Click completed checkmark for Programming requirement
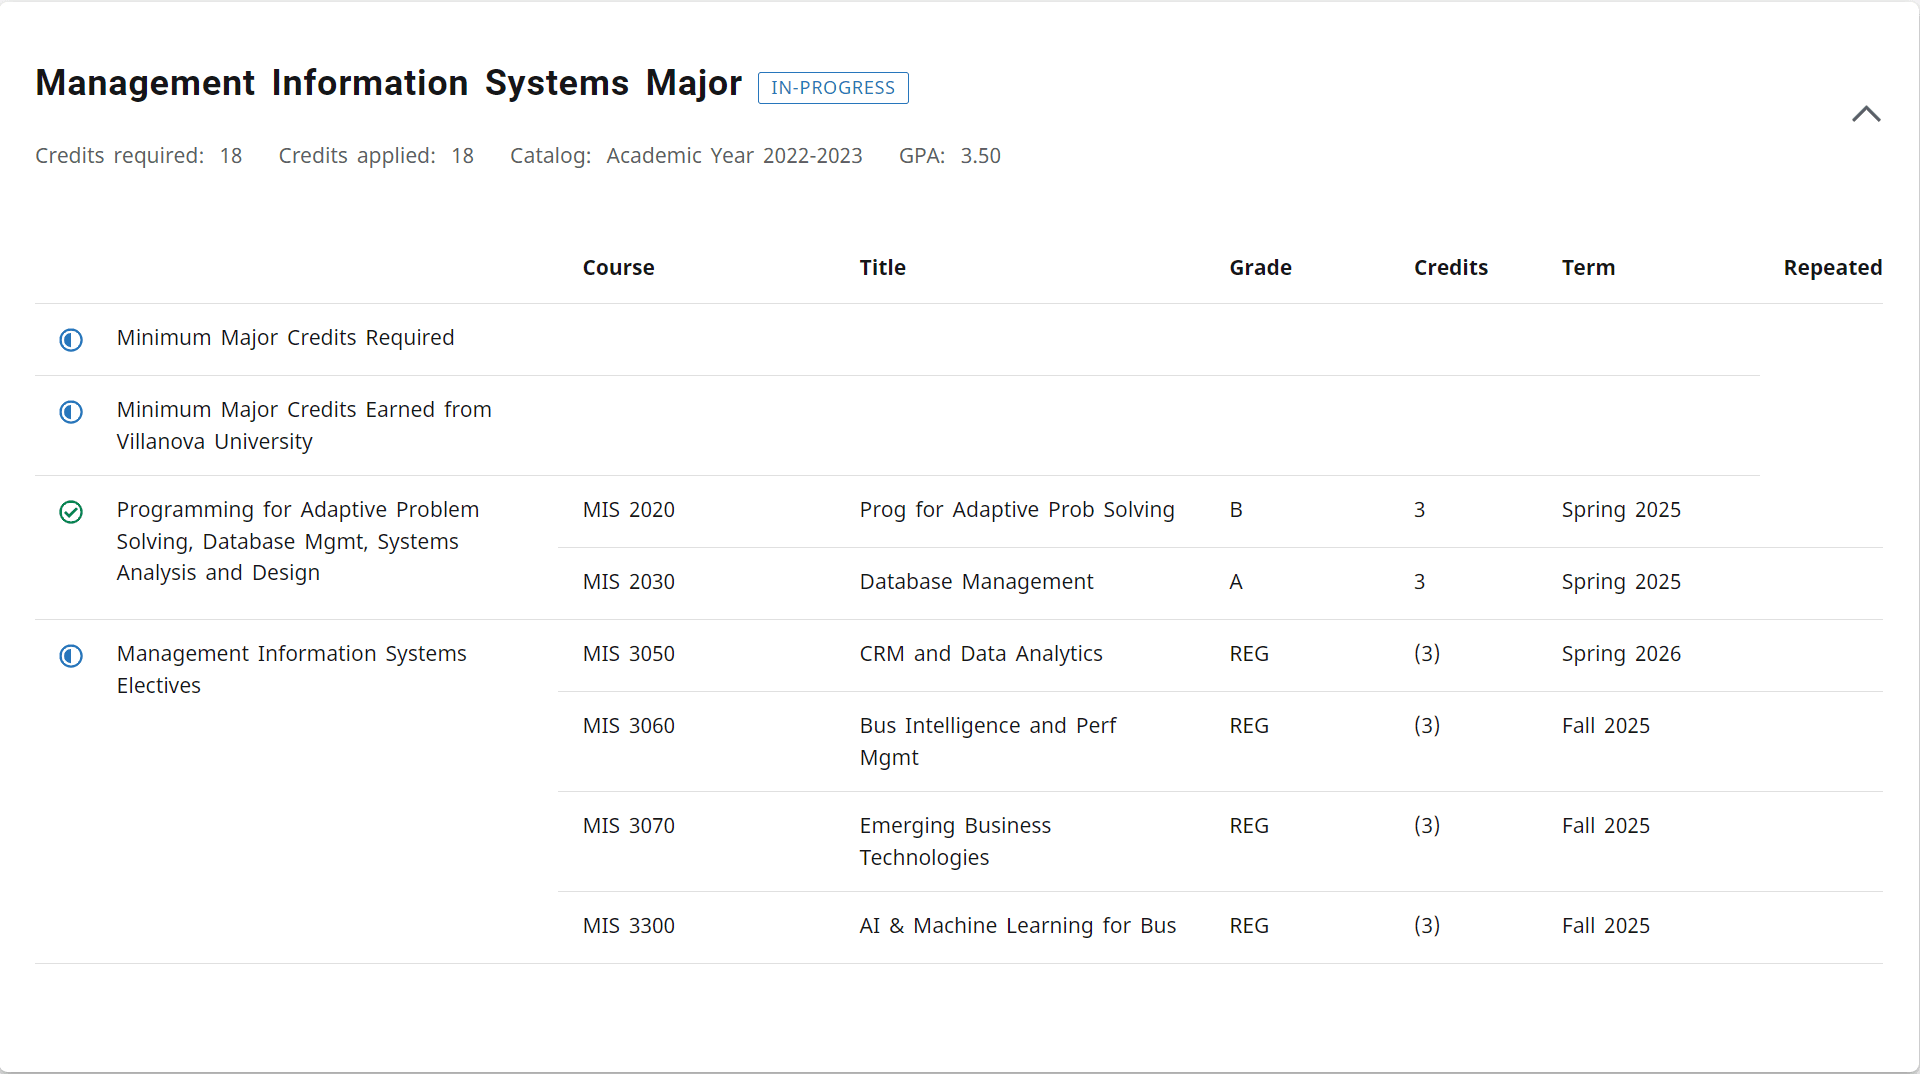The image size is (1920, 1074). pyautogui.click(x=71, y=512)
